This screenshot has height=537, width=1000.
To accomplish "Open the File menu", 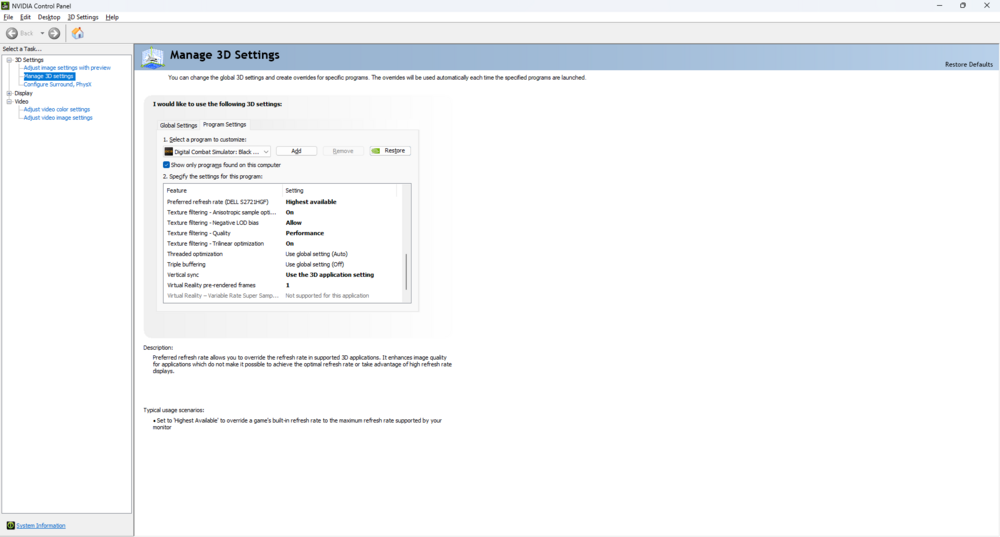I will 8,17.
